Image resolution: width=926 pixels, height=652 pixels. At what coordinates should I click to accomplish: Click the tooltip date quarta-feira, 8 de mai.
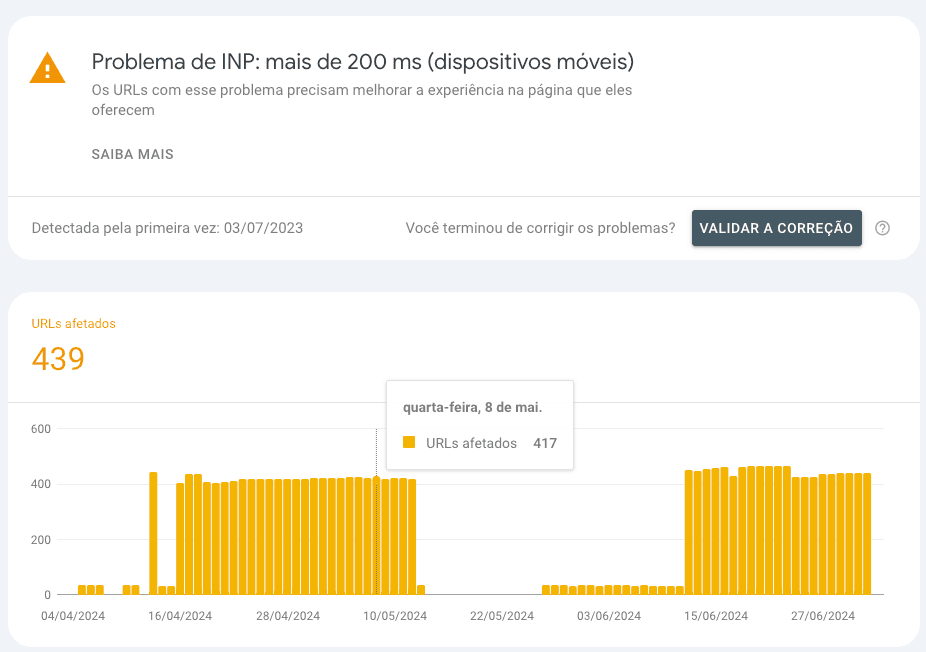[x=472, y=407]
